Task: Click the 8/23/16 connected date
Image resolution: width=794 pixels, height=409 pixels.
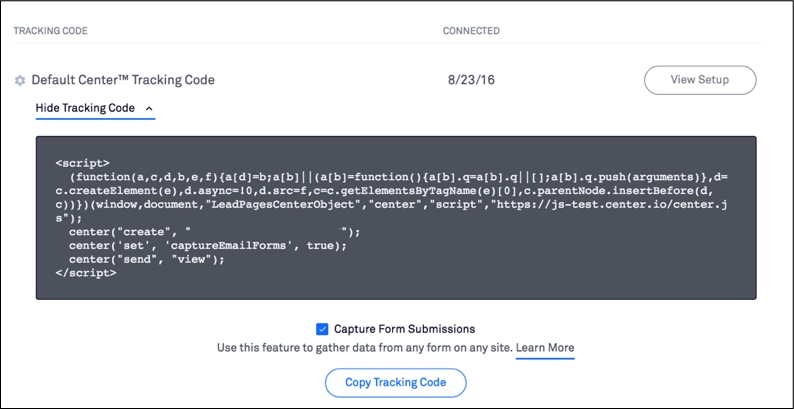Action: [471, 80]
